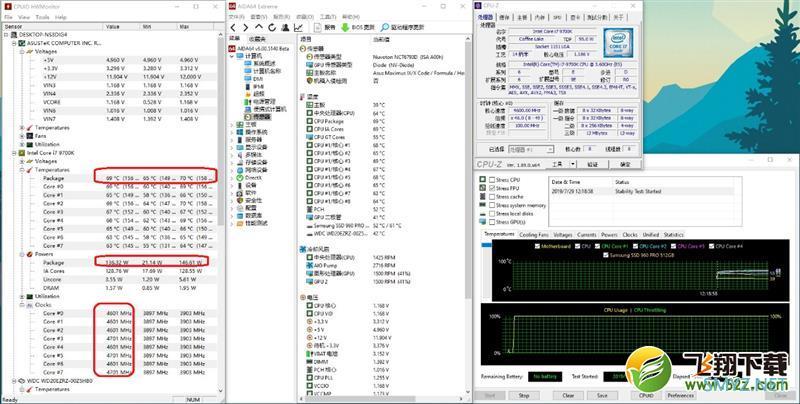Enable the Stress cache checkbox

[x=492, y=197]
